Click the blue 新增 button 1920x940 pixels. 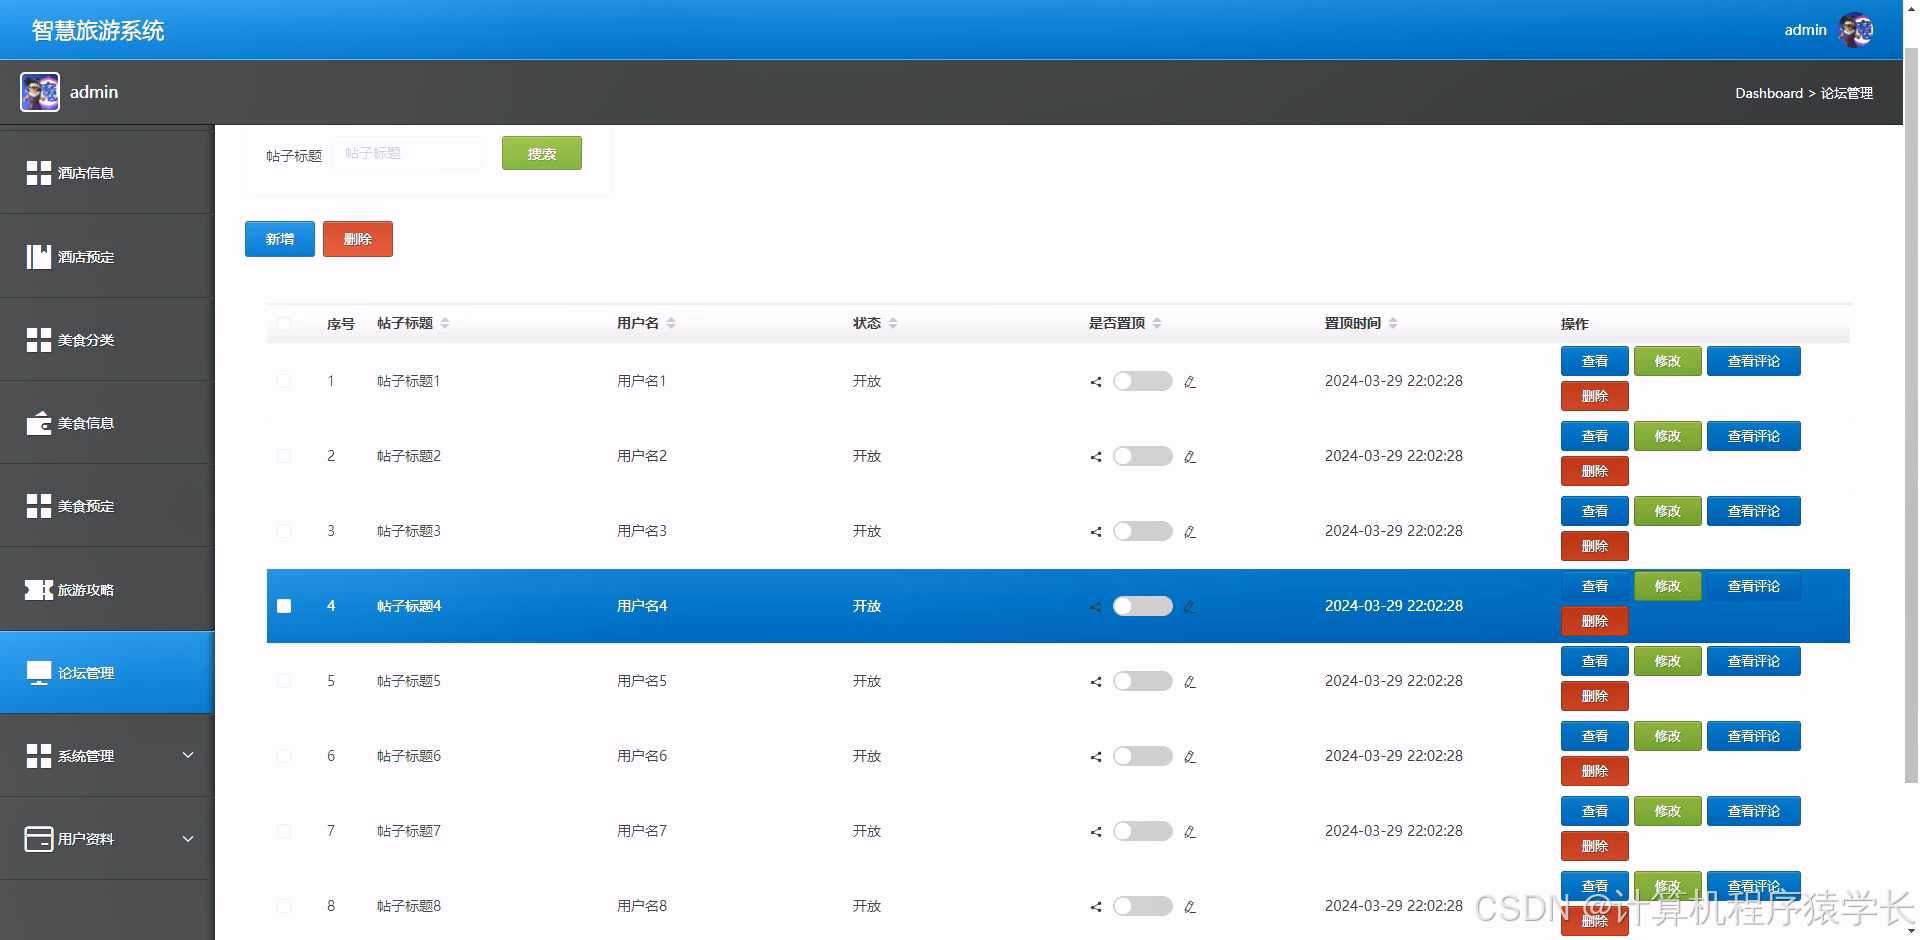(x=280, y=239)
